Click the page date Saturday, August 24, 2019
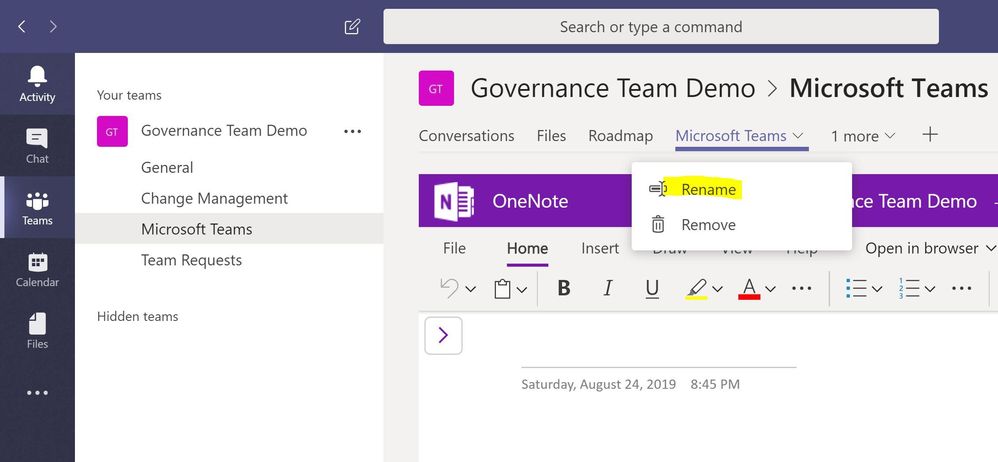The image size is (998, 462). coord(598,384)
